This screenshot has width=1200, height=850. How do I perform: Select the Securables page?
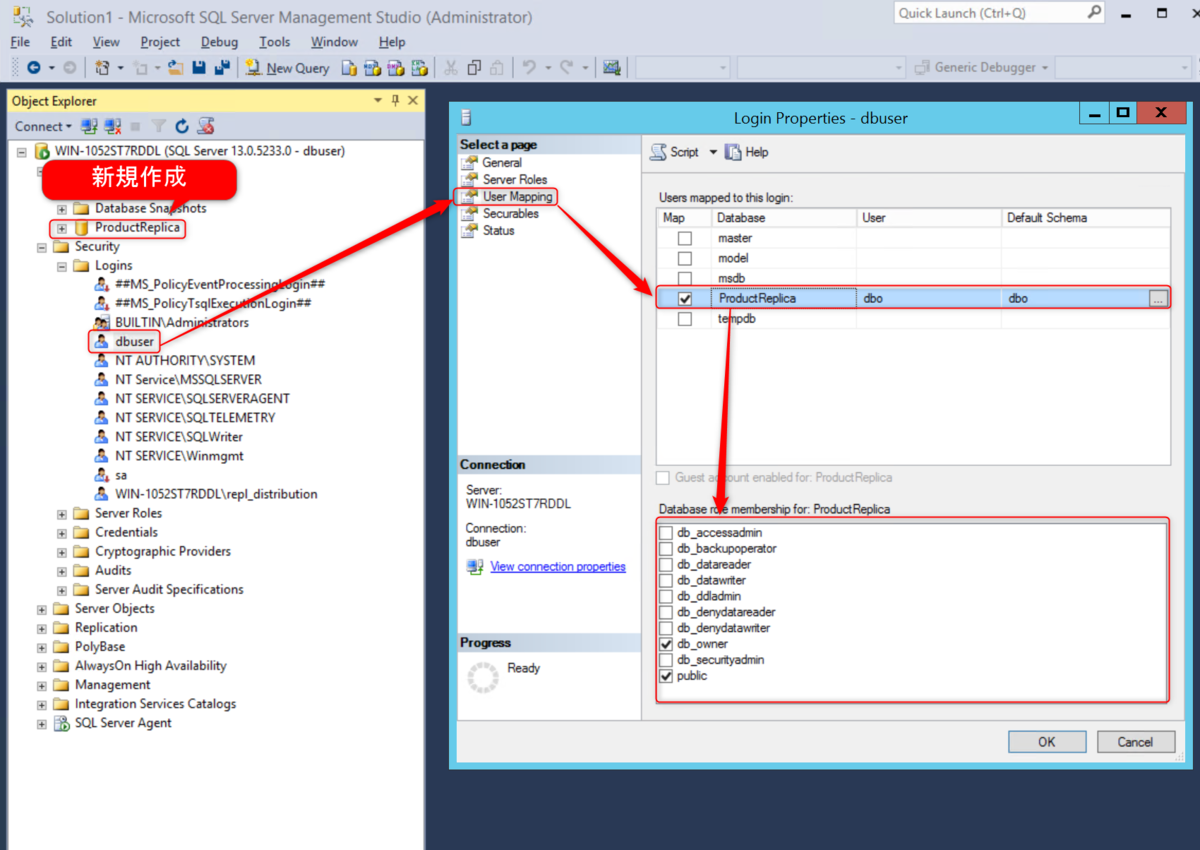coord(510,214)
